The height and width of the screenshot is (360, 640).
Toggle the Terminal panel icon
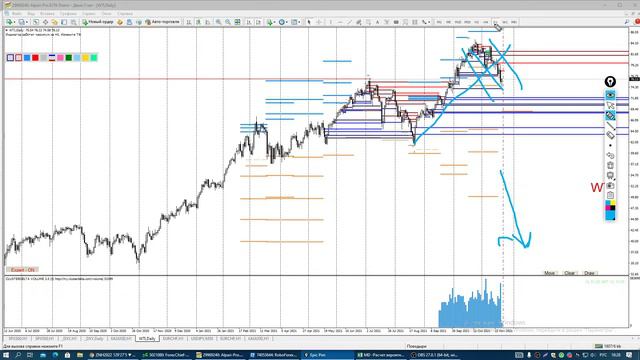(64, 22)
